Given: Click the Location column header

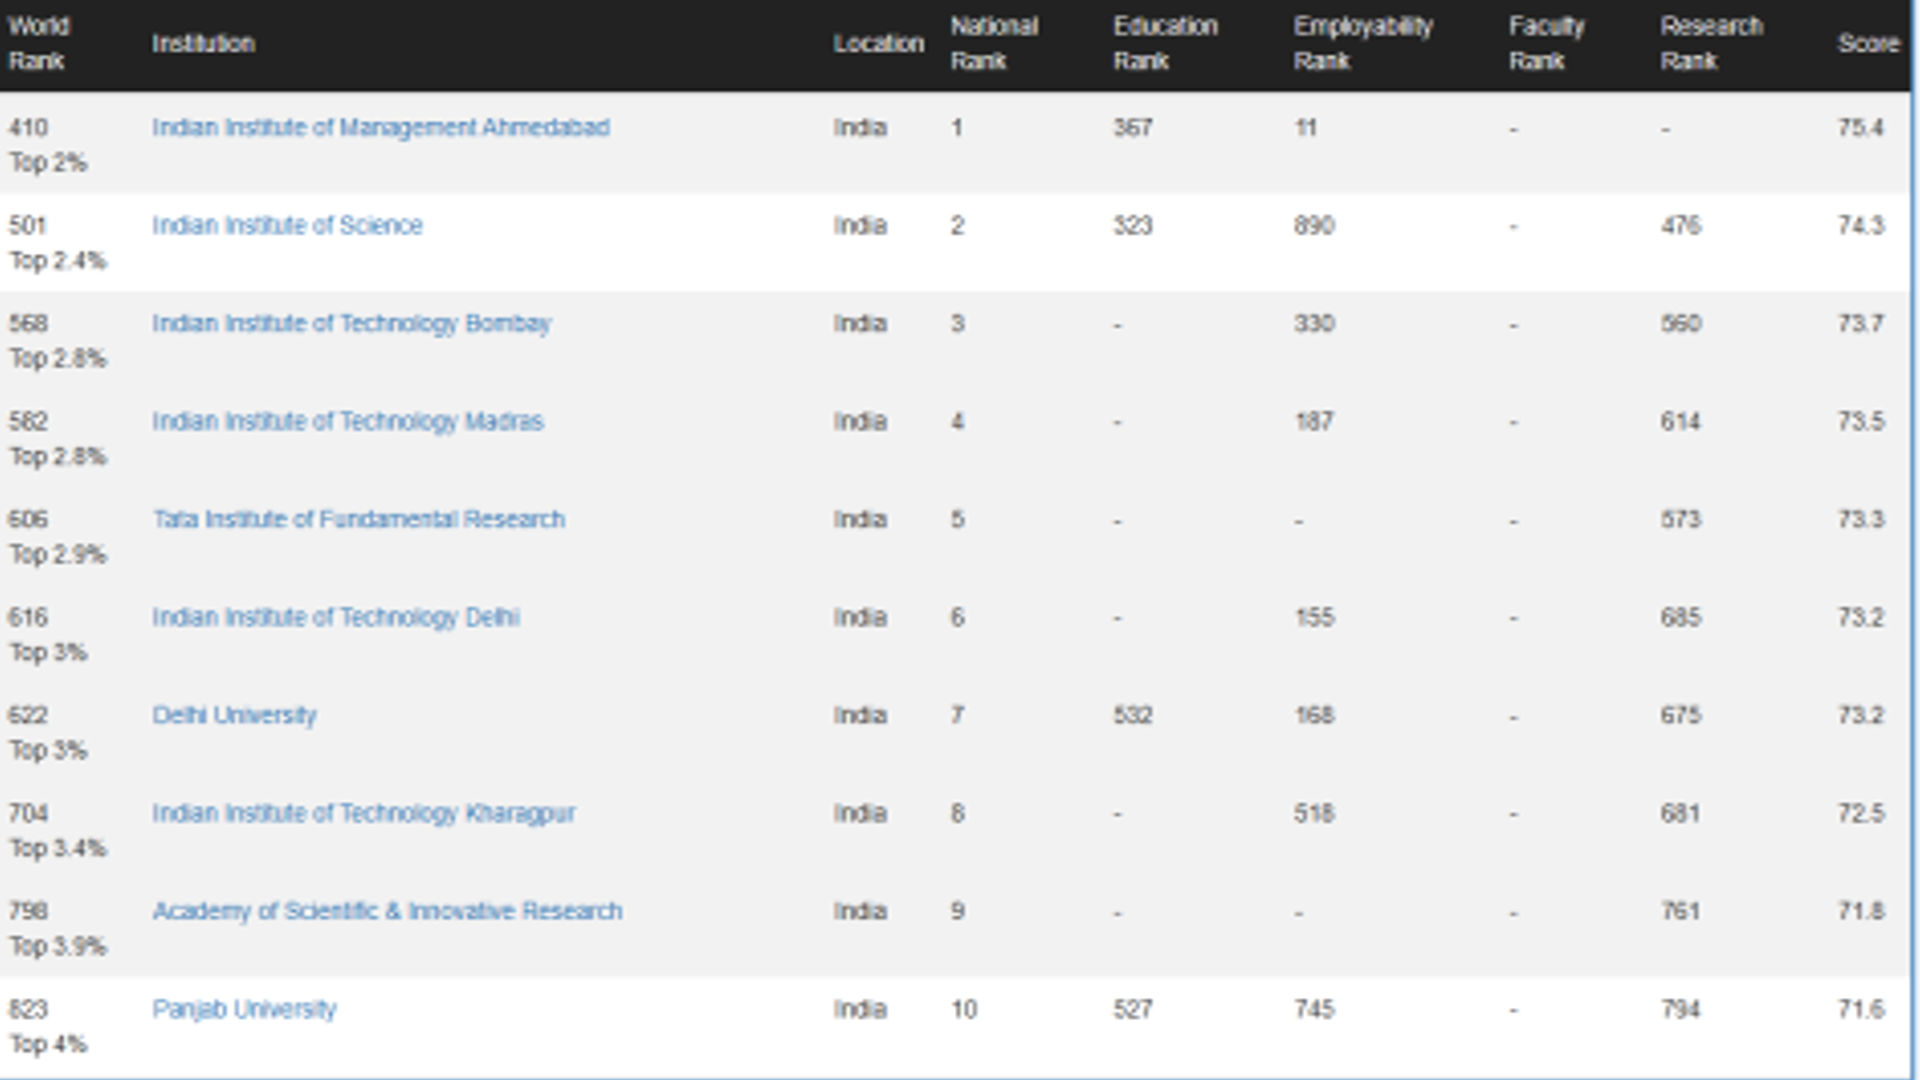Looking at the screenshot, I should pyautogui.click(x=879, y=44).
